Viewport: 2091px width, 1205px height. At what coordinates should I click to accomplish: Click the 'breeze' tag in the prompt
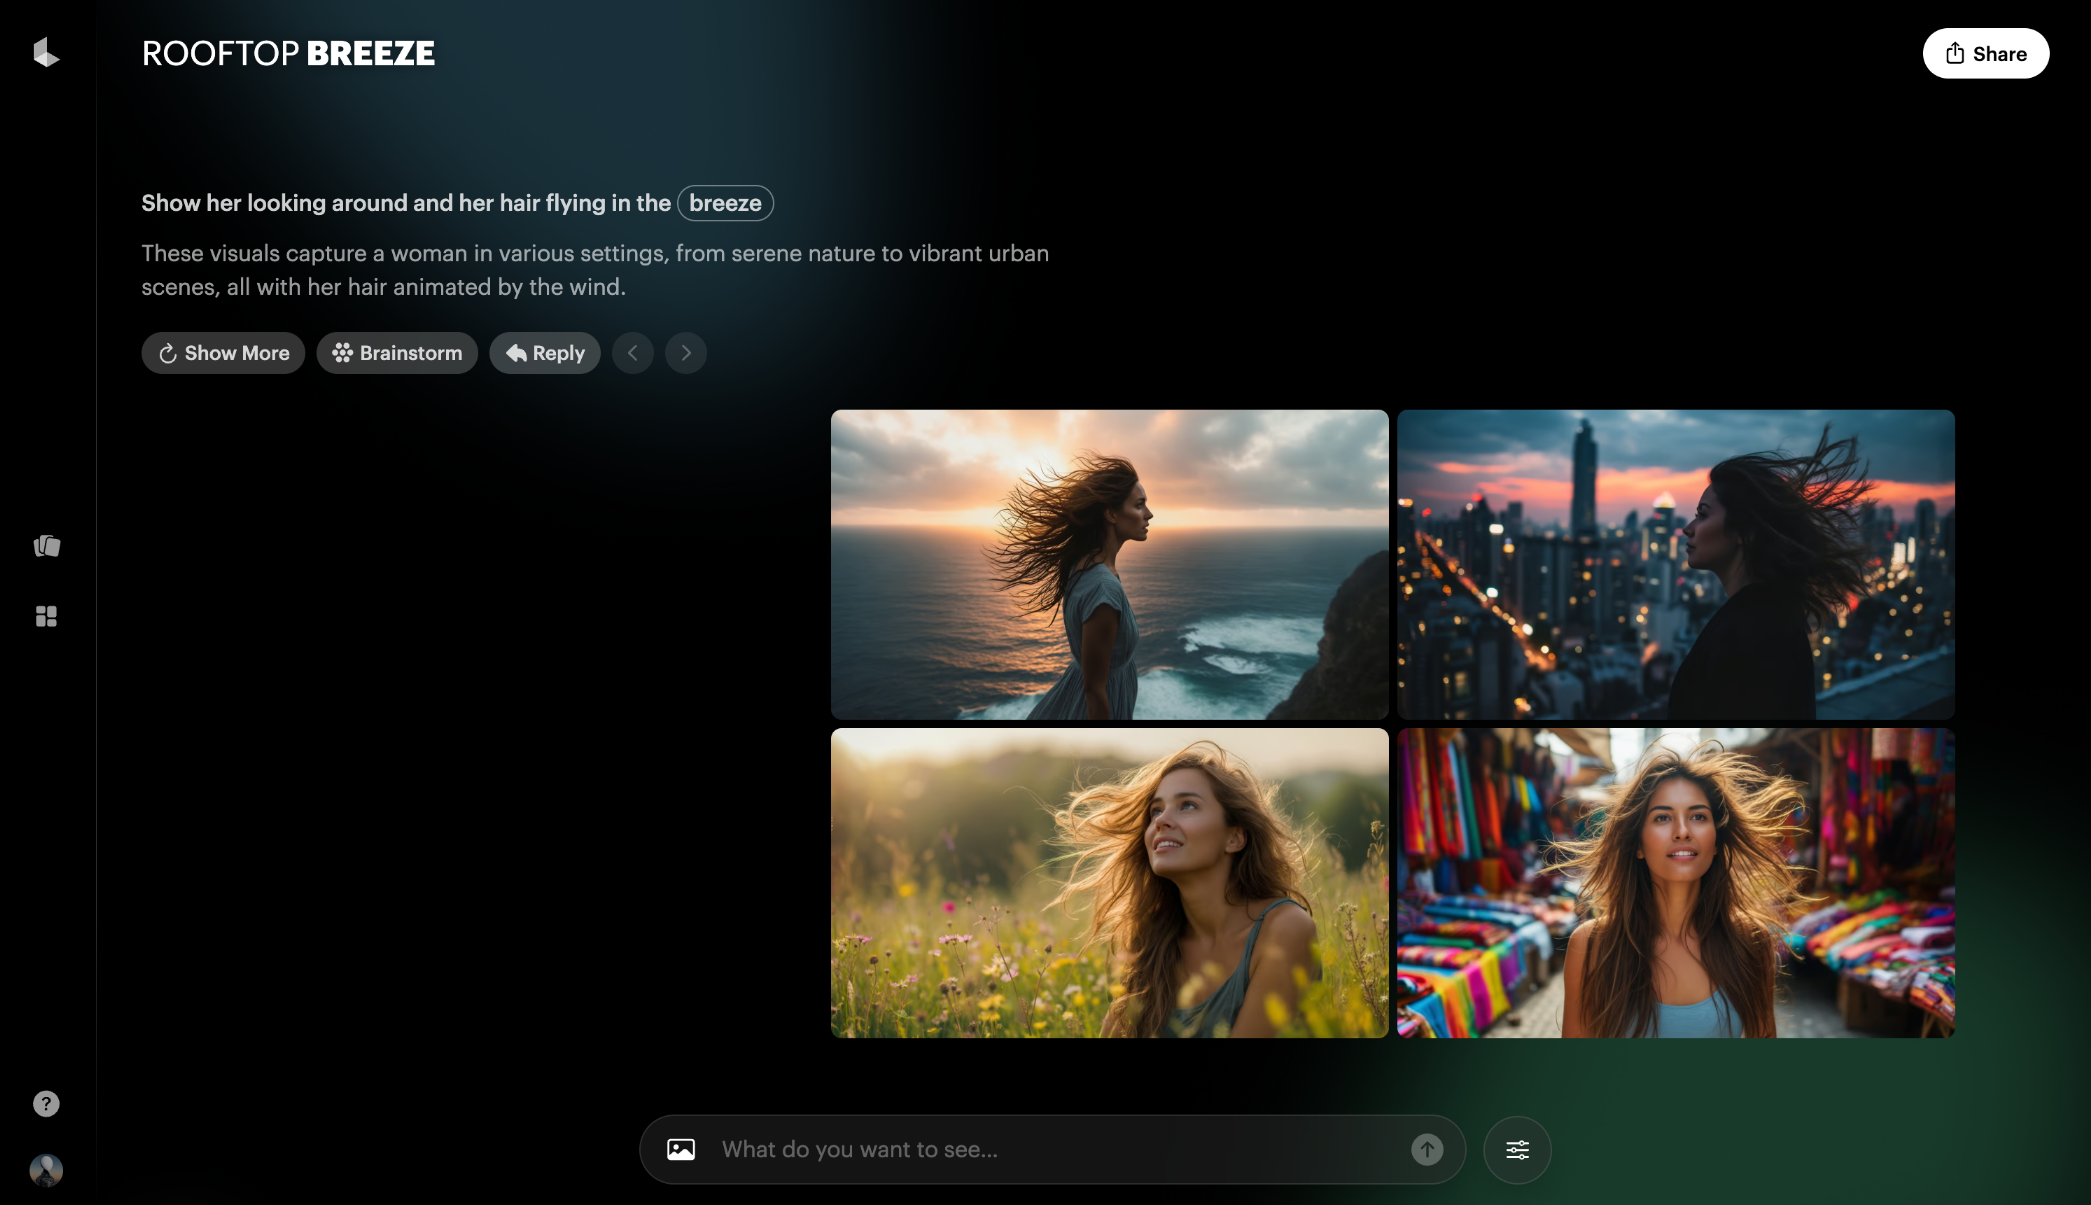click(725, 203)
